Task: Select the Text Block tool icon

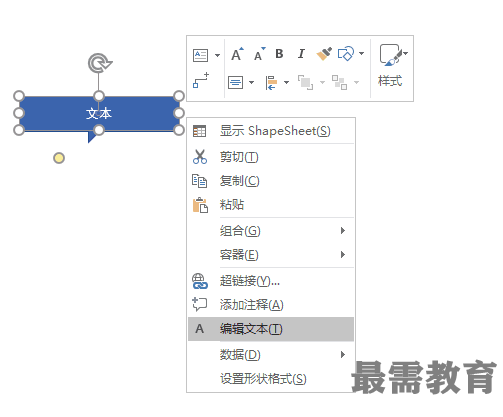Action: (x=200, y=55)
